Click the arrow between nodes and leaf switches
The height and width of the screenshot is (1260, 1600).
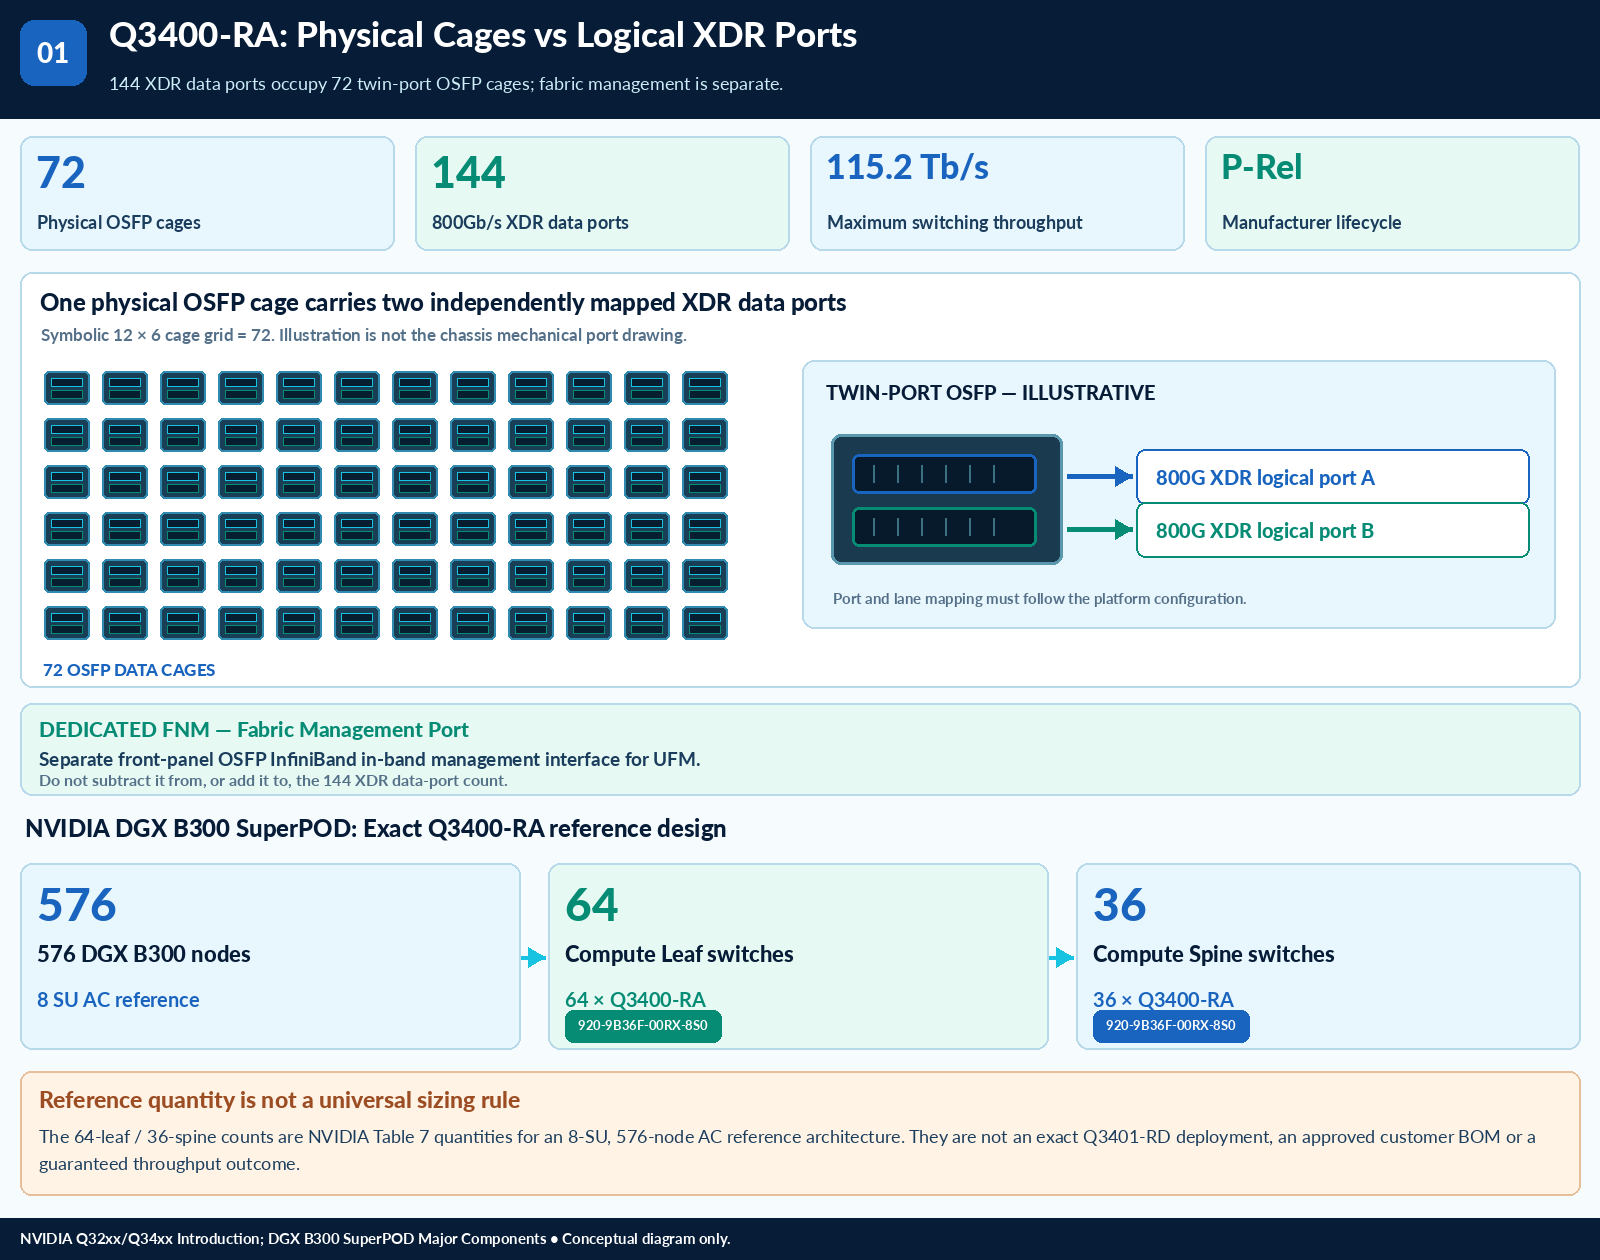(534, 958)
